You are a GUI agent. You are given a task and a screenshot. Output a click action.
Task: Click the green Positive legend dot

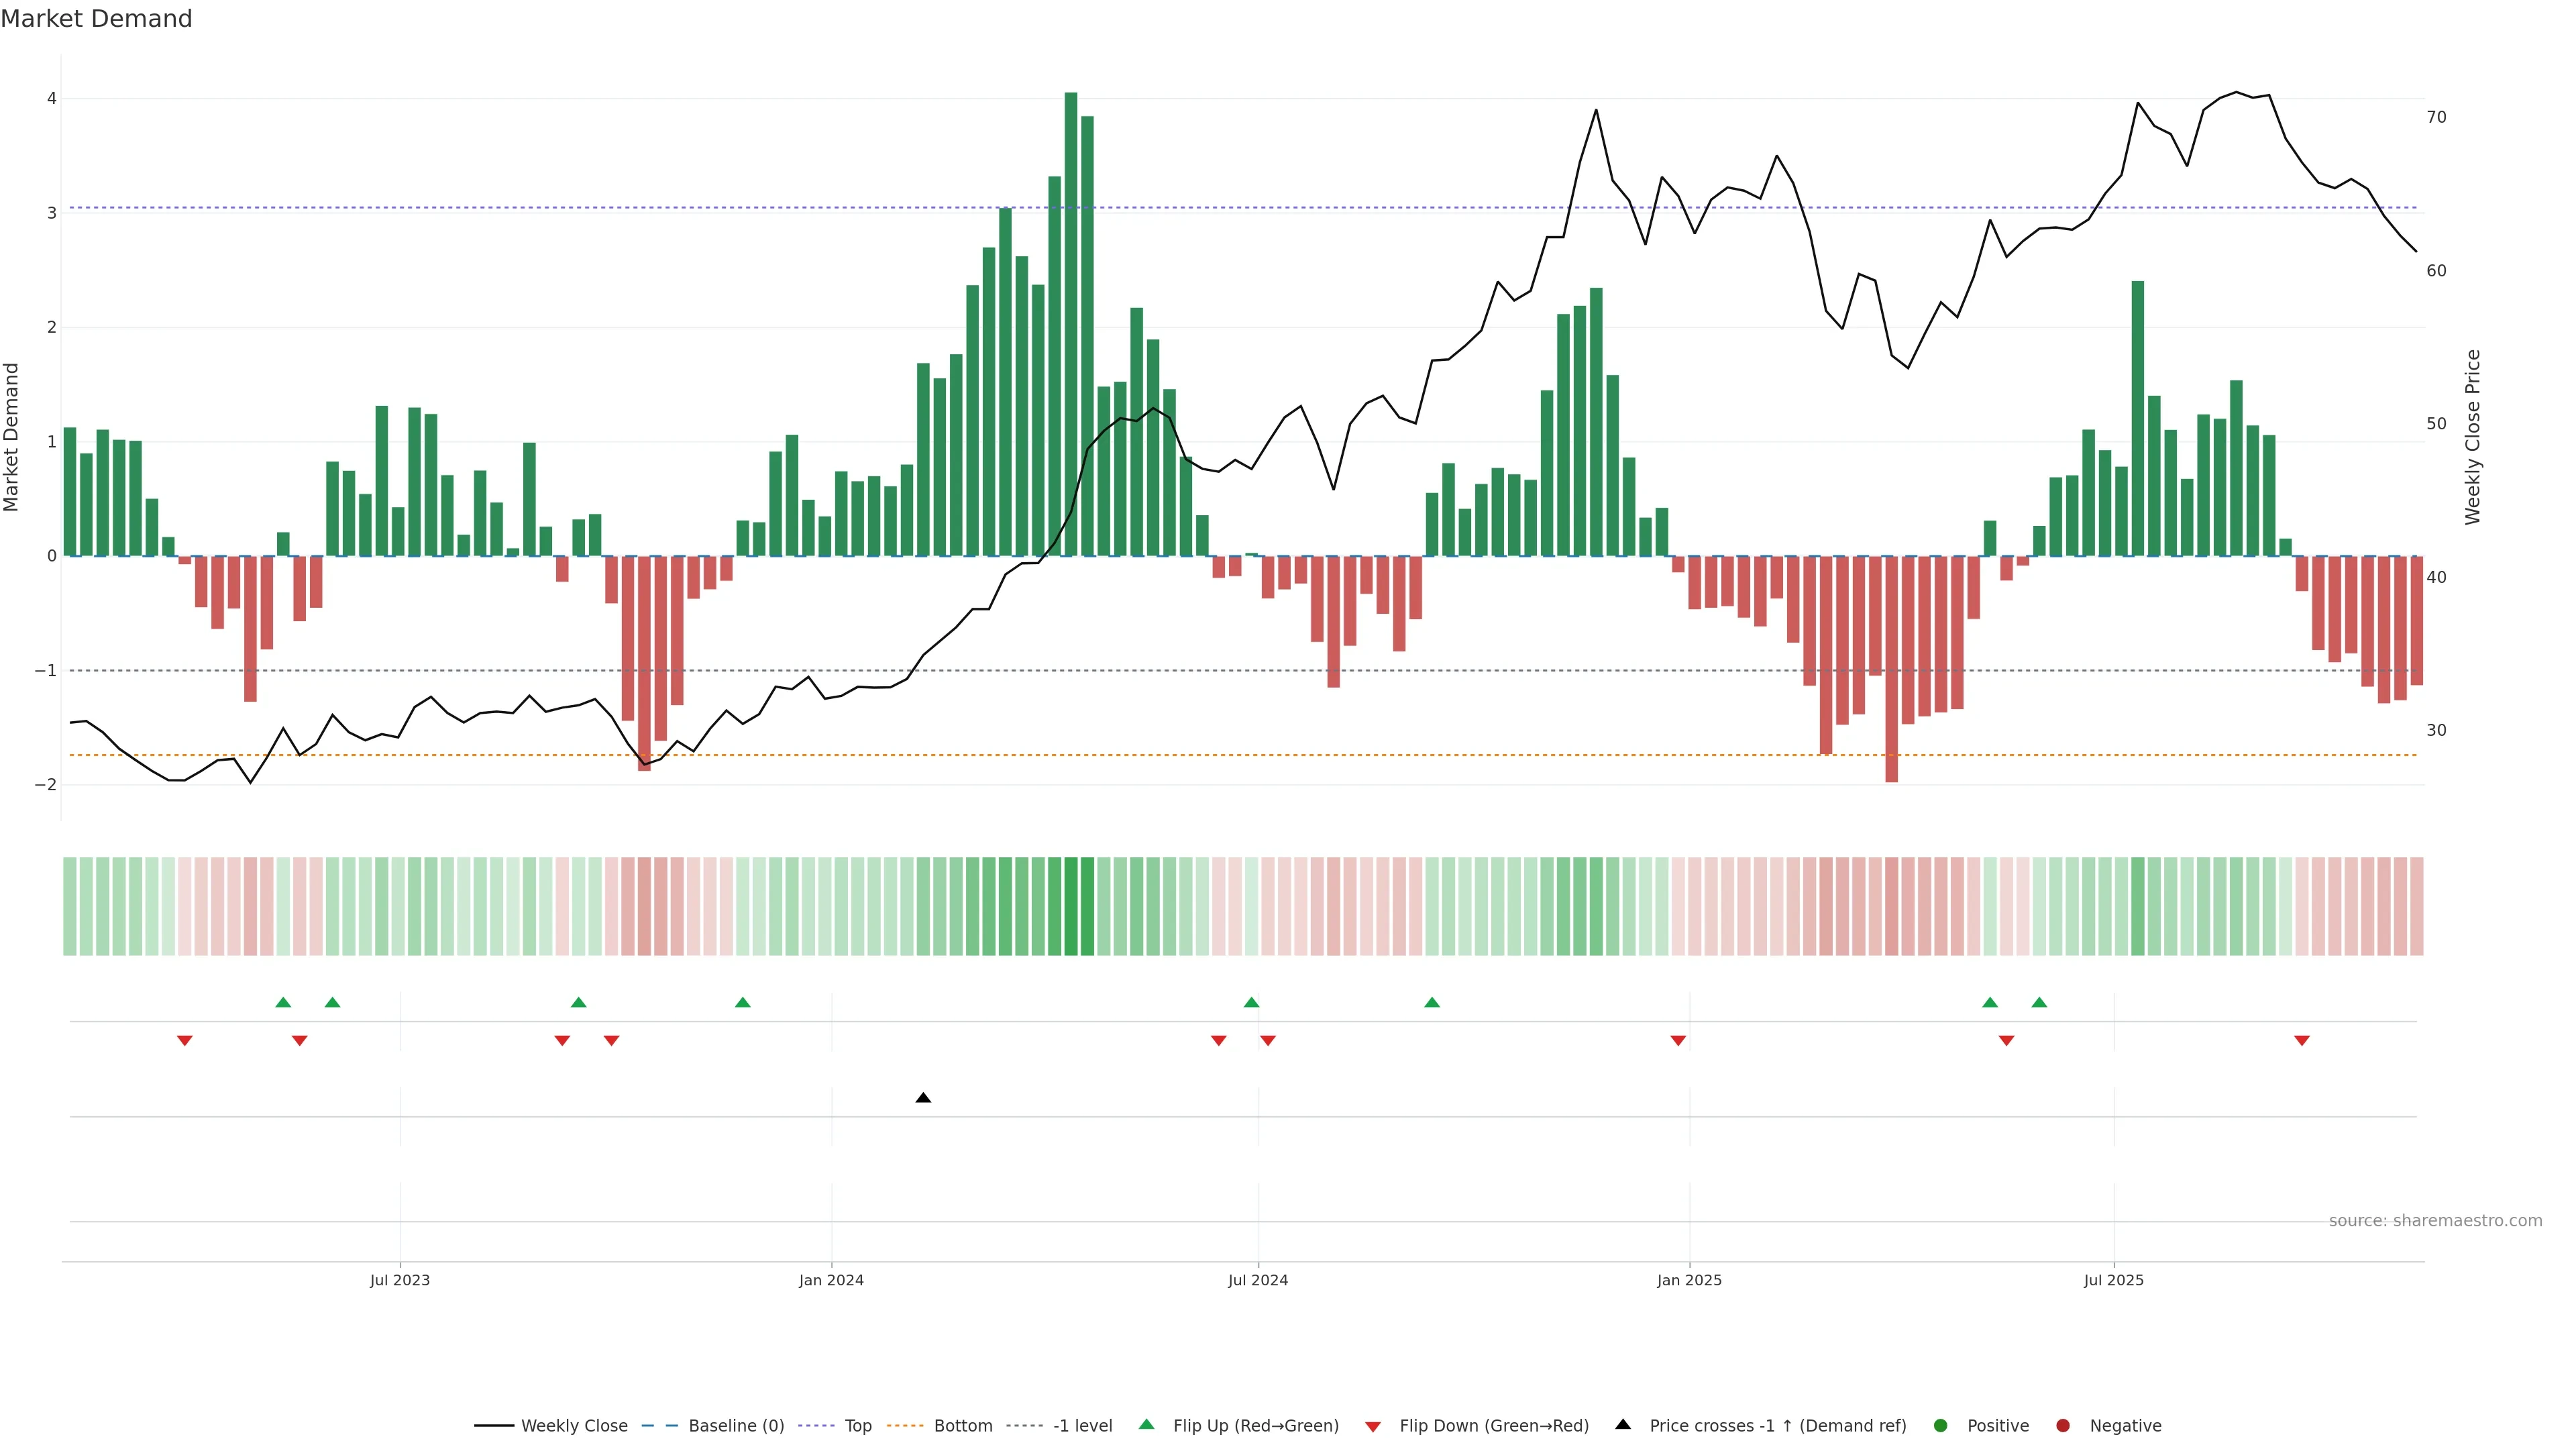(1941, 1425)
